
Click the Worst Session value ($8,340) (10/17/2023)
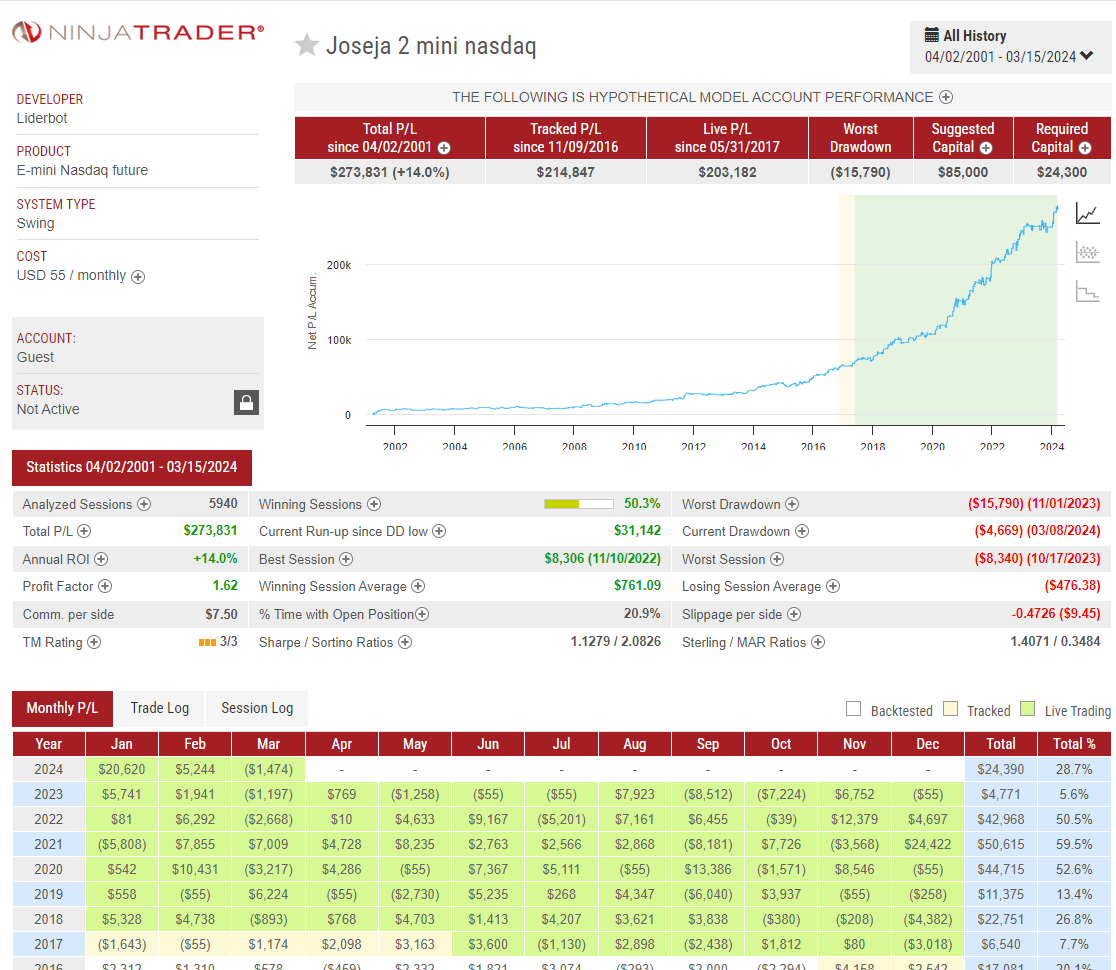pyautogui.click(x=1037, y=559)
